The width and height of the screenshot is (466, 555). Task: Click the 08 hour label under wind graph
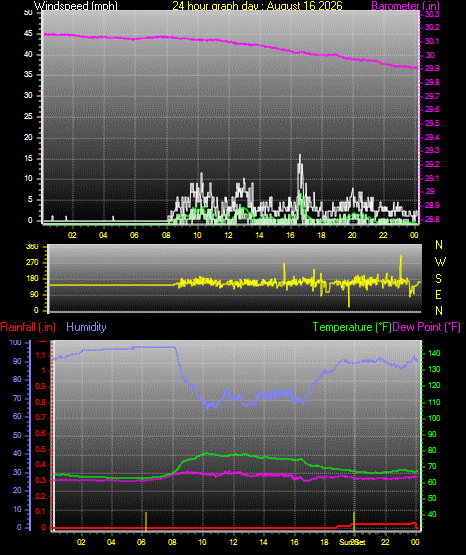166,235
